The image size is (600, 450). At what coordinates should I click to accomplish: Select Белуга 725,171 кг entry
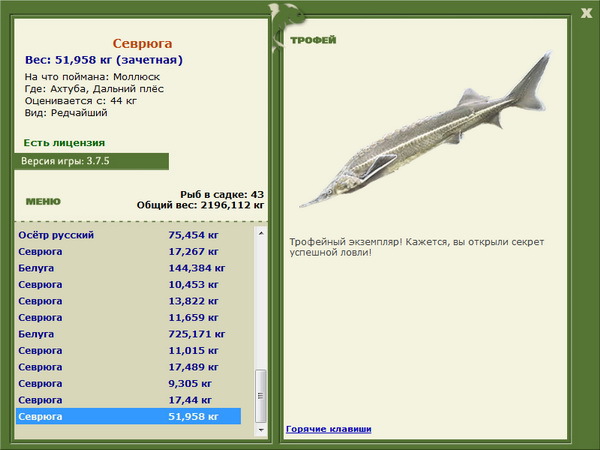129,334
